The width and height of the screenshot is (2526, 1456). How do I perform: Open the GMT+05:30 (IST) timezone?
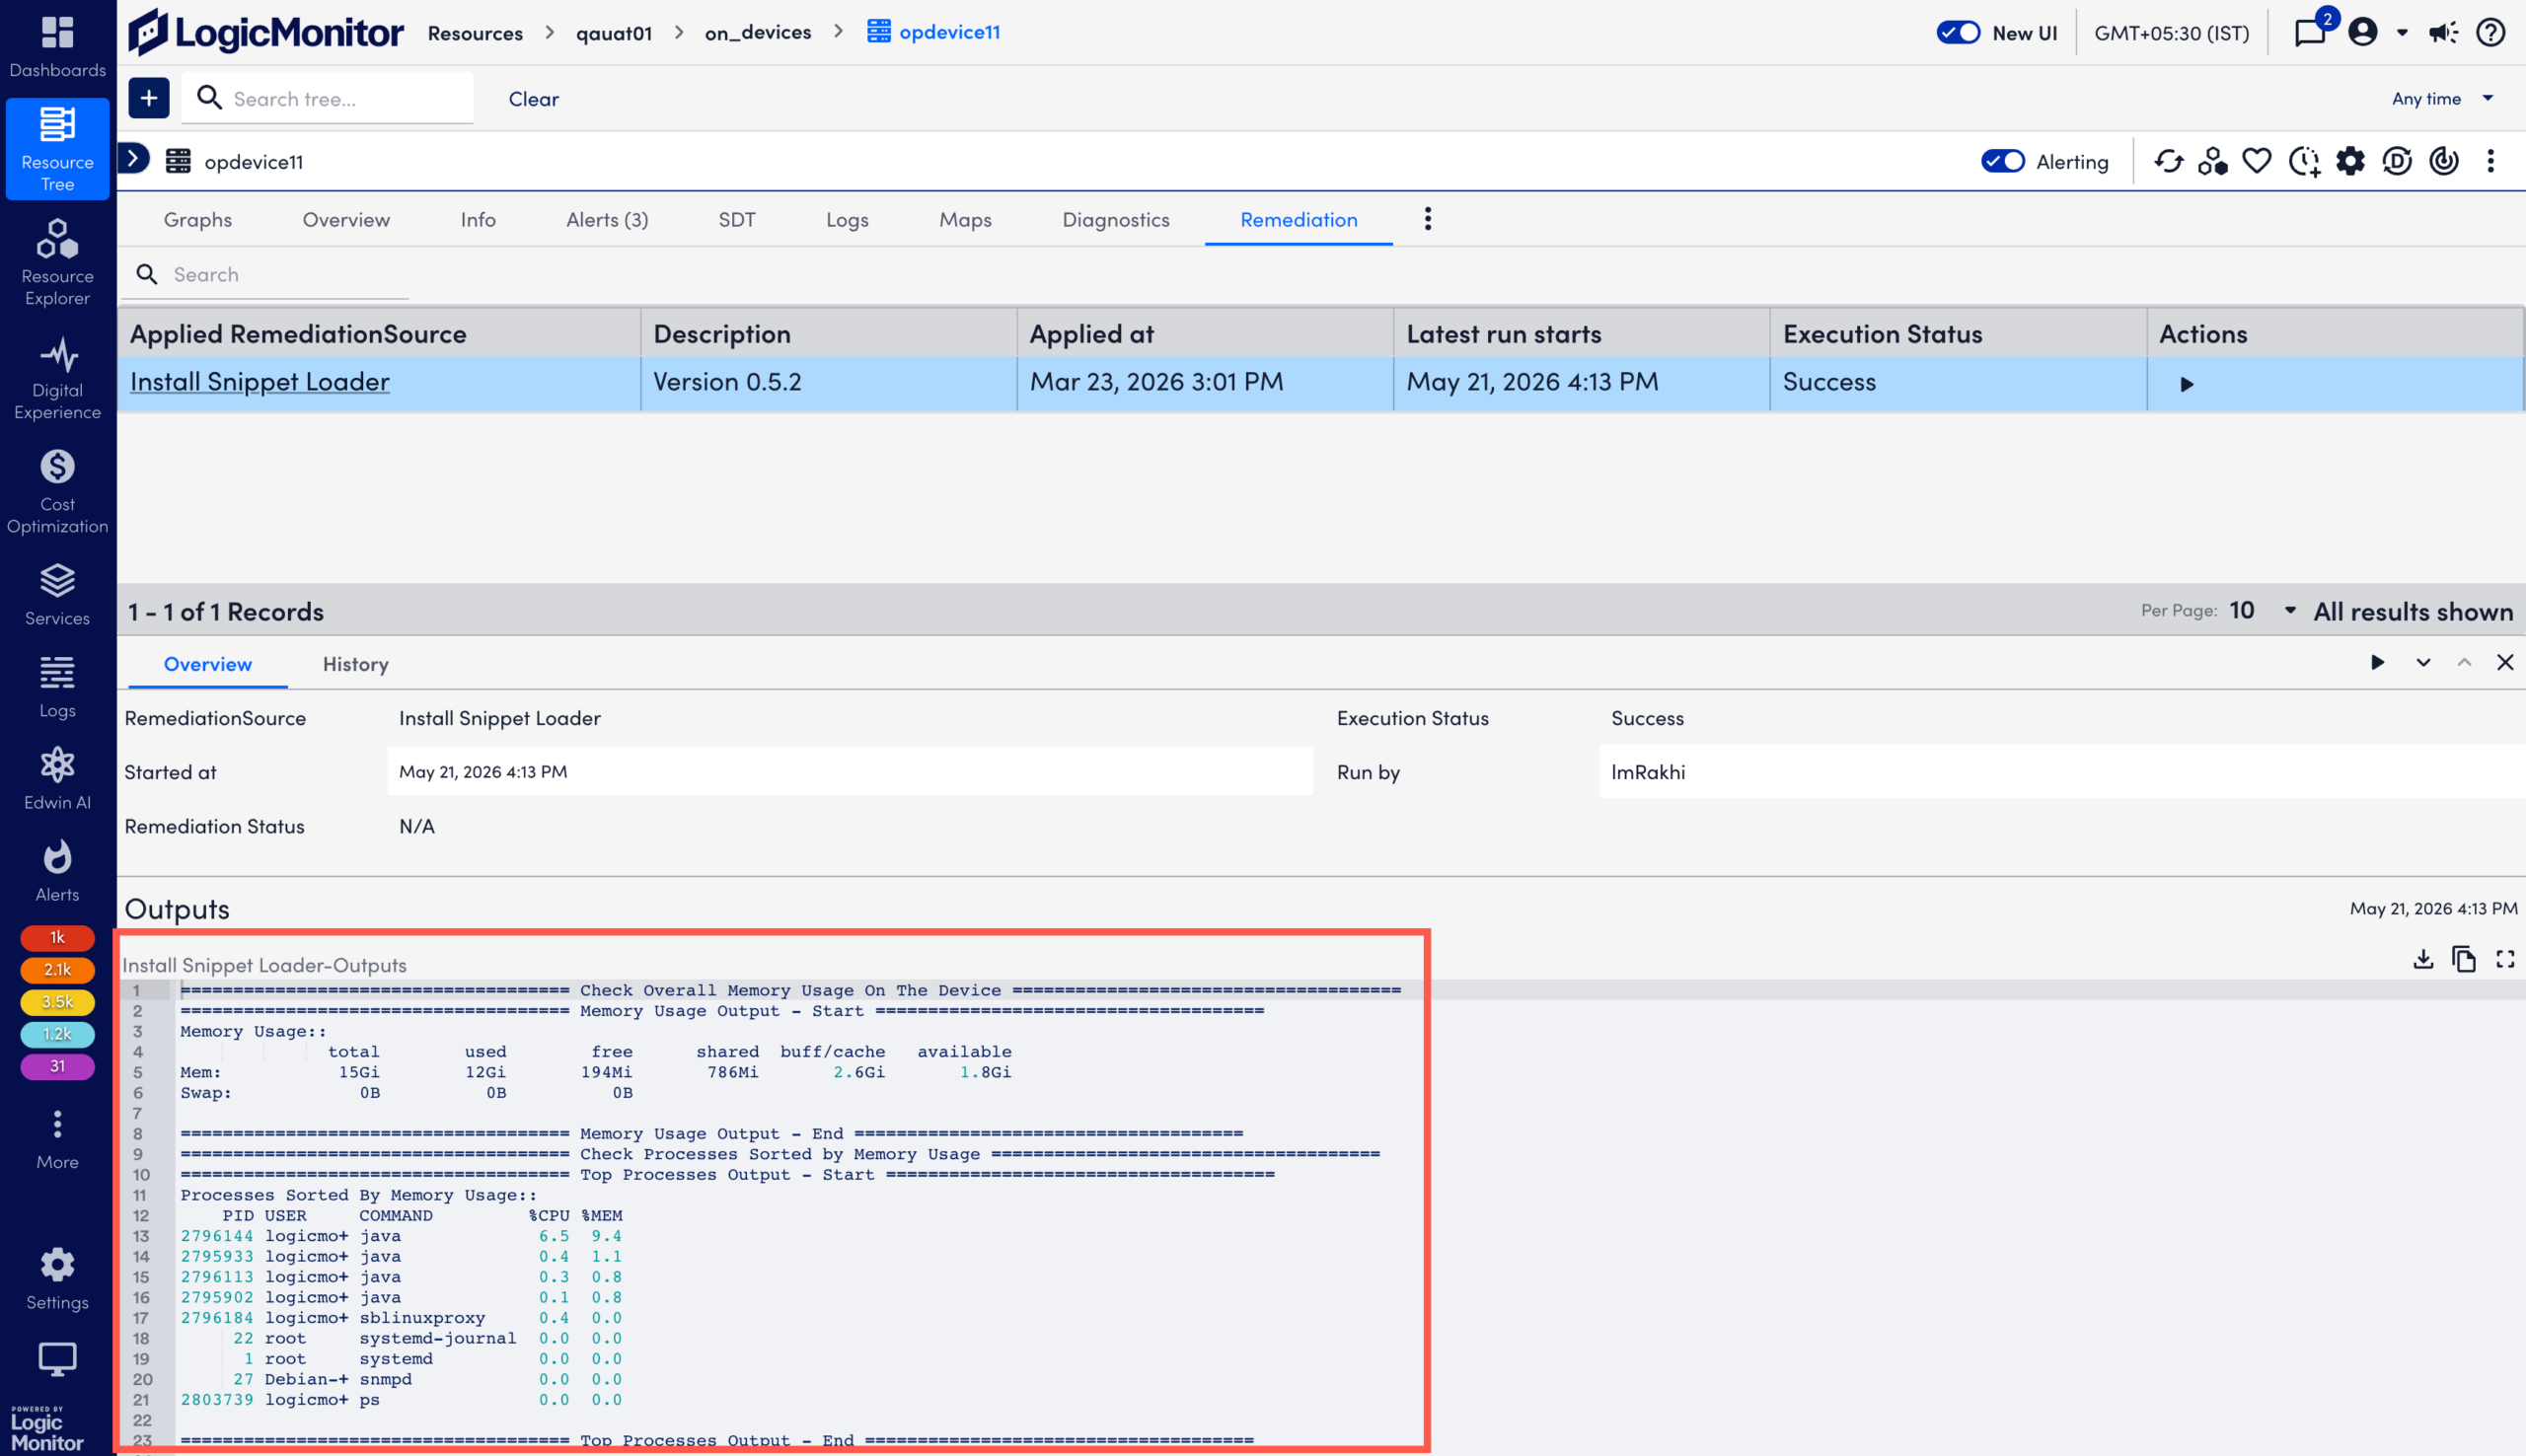pos(2171,32)
